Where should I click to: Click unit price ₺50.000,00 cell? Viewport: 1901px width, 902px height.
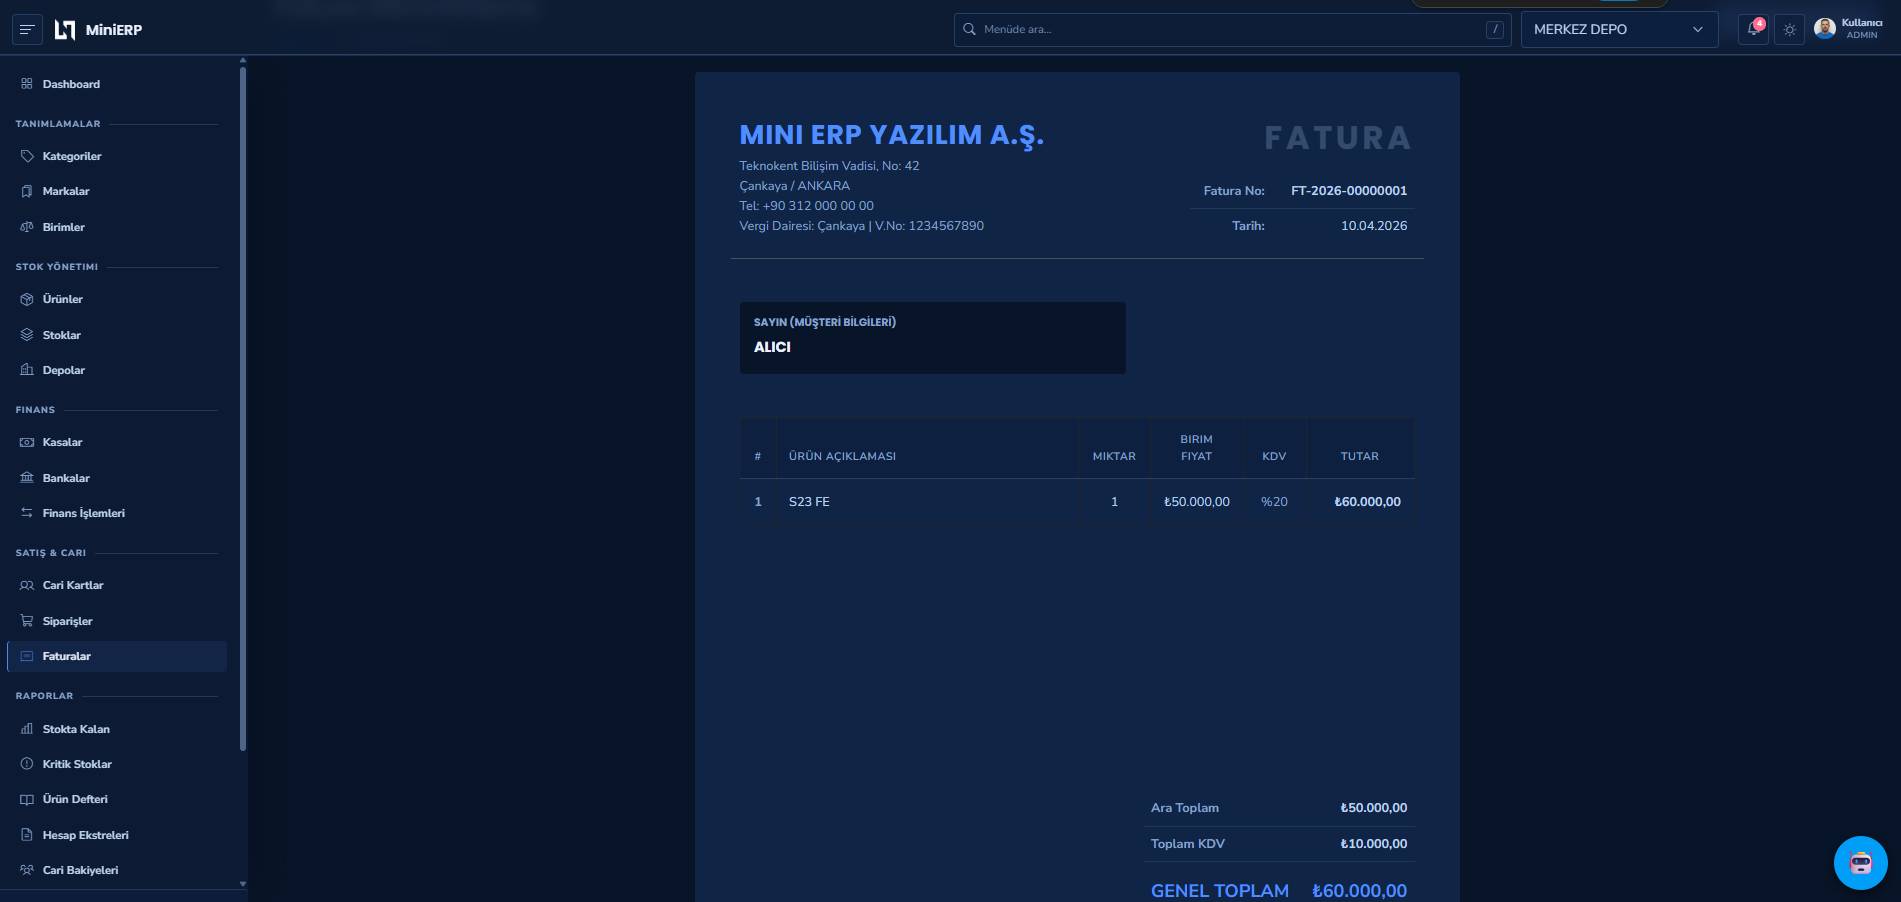click(1197, 502)
